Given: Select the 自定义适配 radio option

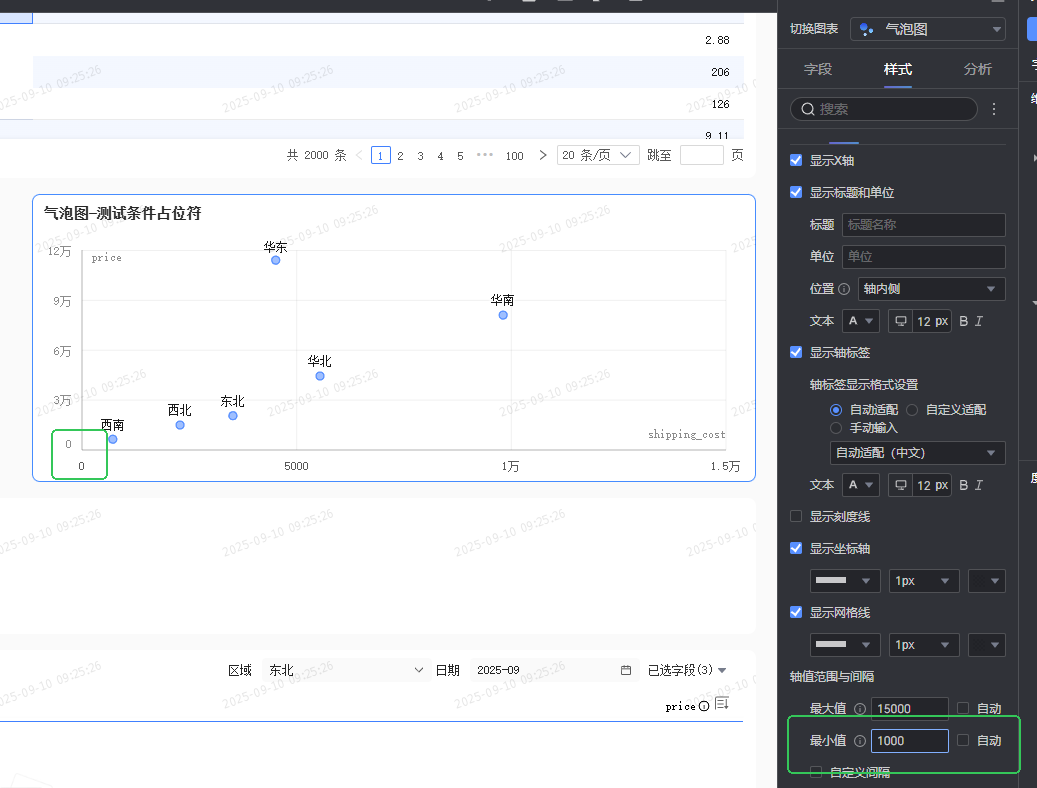Looking at the screenshot, I should coord(912,409).
